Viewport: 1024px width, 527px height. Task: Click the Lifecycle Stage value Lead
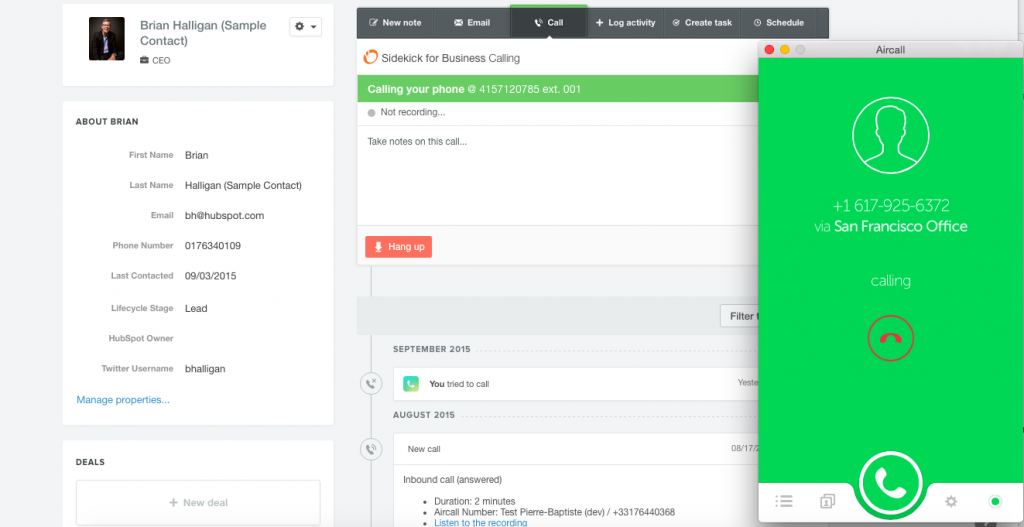[196, 308]
